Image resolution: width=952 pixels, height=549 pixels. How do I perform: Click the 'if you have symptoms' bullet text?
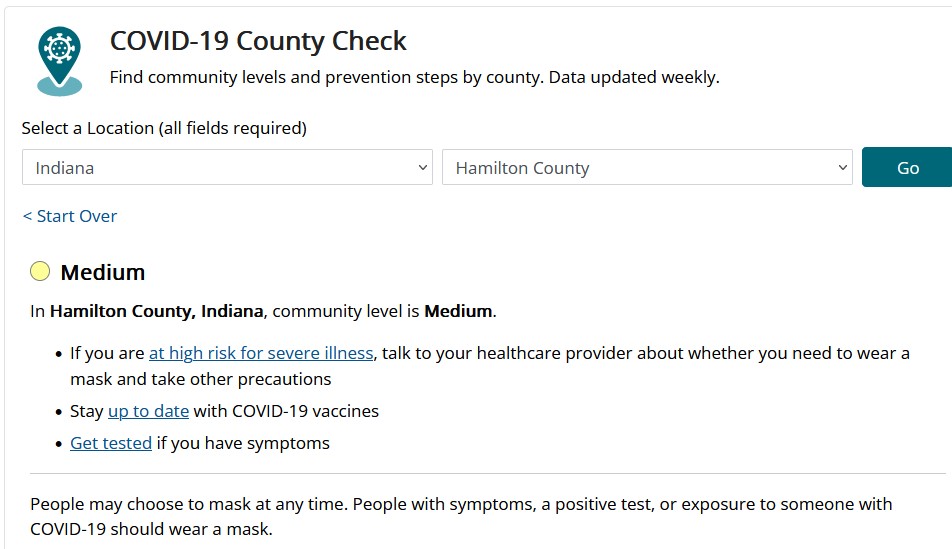243,443
